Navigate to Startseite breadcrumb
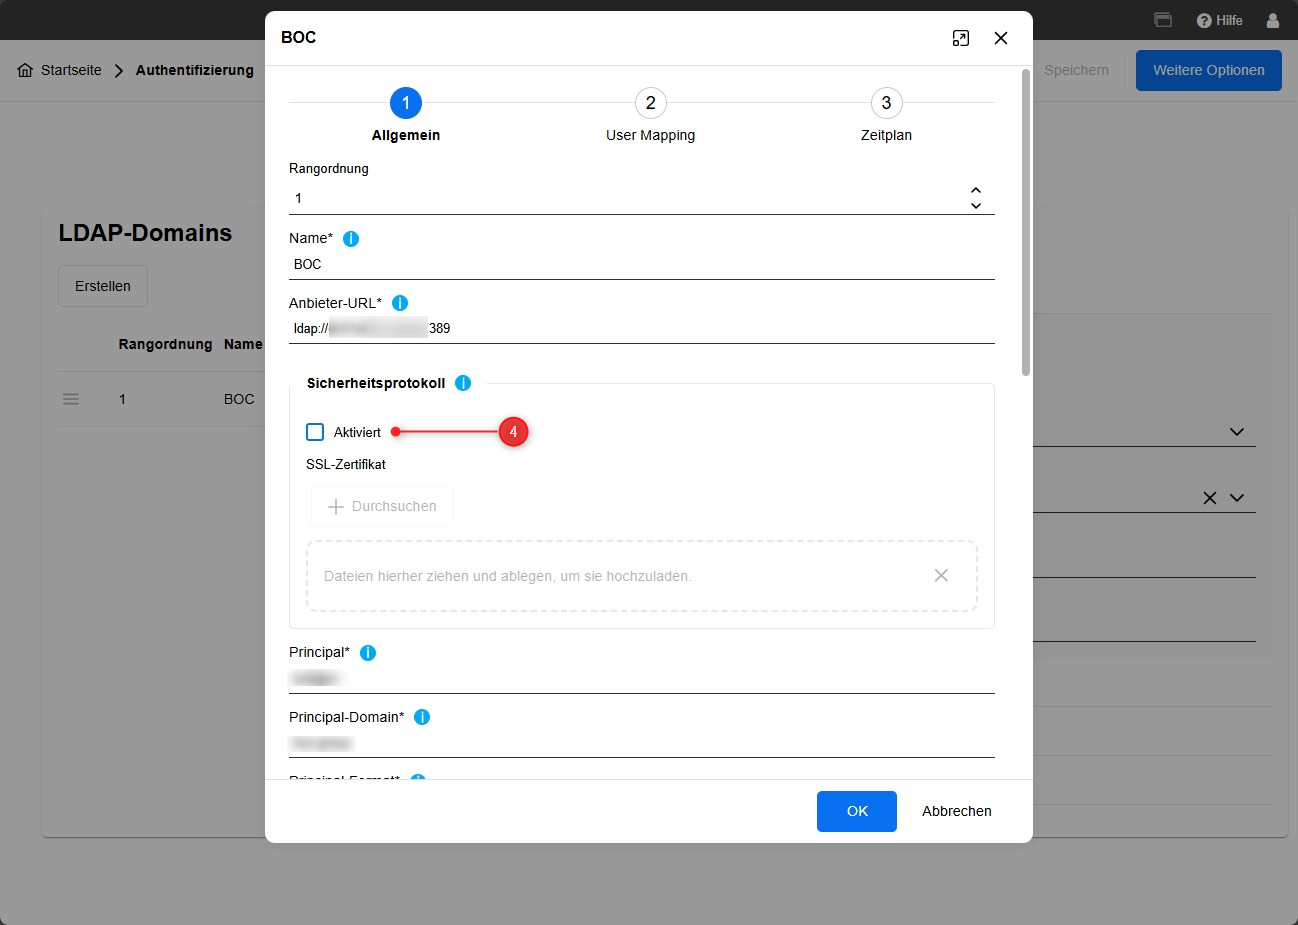 [x=71, y=70]
